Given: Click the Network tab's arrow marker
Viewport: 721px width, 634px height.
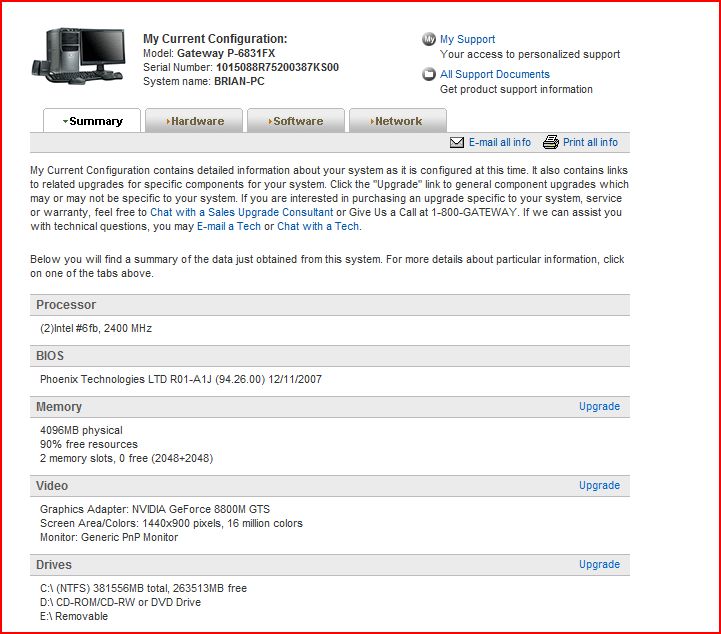Looking at the screenshot, I should (x=372, y=121).
